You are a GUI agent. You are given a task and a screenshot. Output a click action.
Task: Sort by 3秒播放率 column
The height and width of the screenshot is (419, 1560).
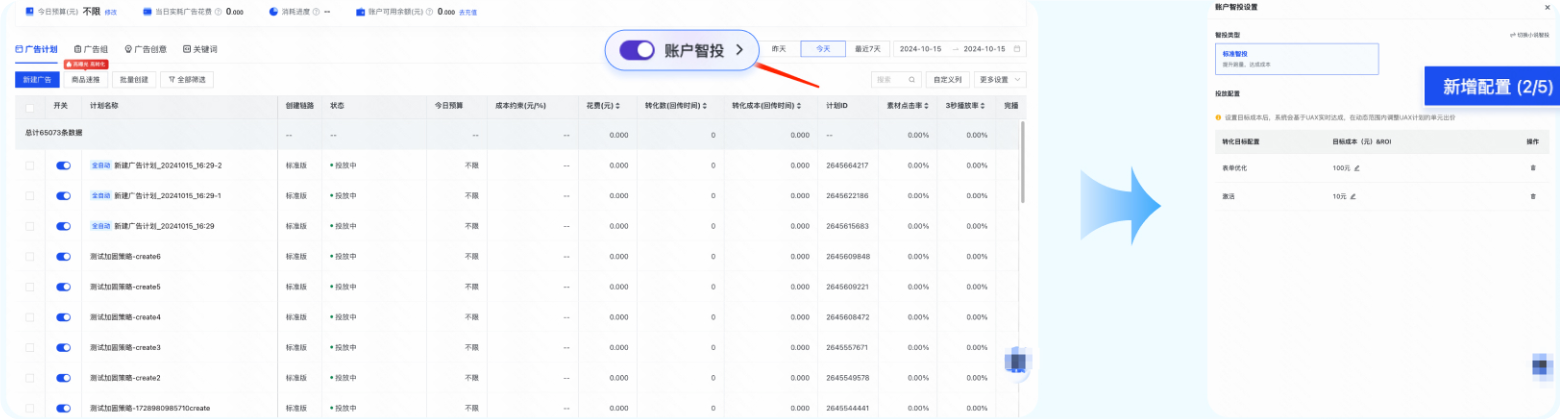[981, 106]
